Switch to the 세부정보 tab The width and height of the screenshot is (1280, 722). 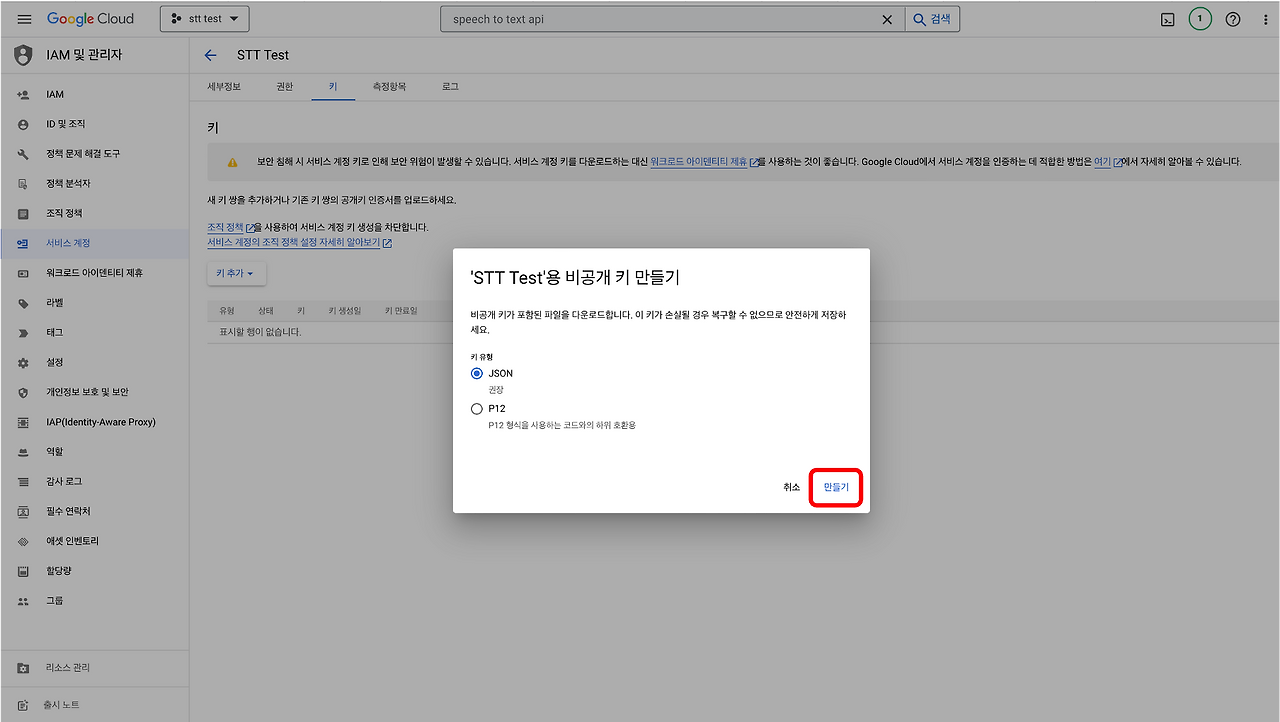(x=223, y=86)
